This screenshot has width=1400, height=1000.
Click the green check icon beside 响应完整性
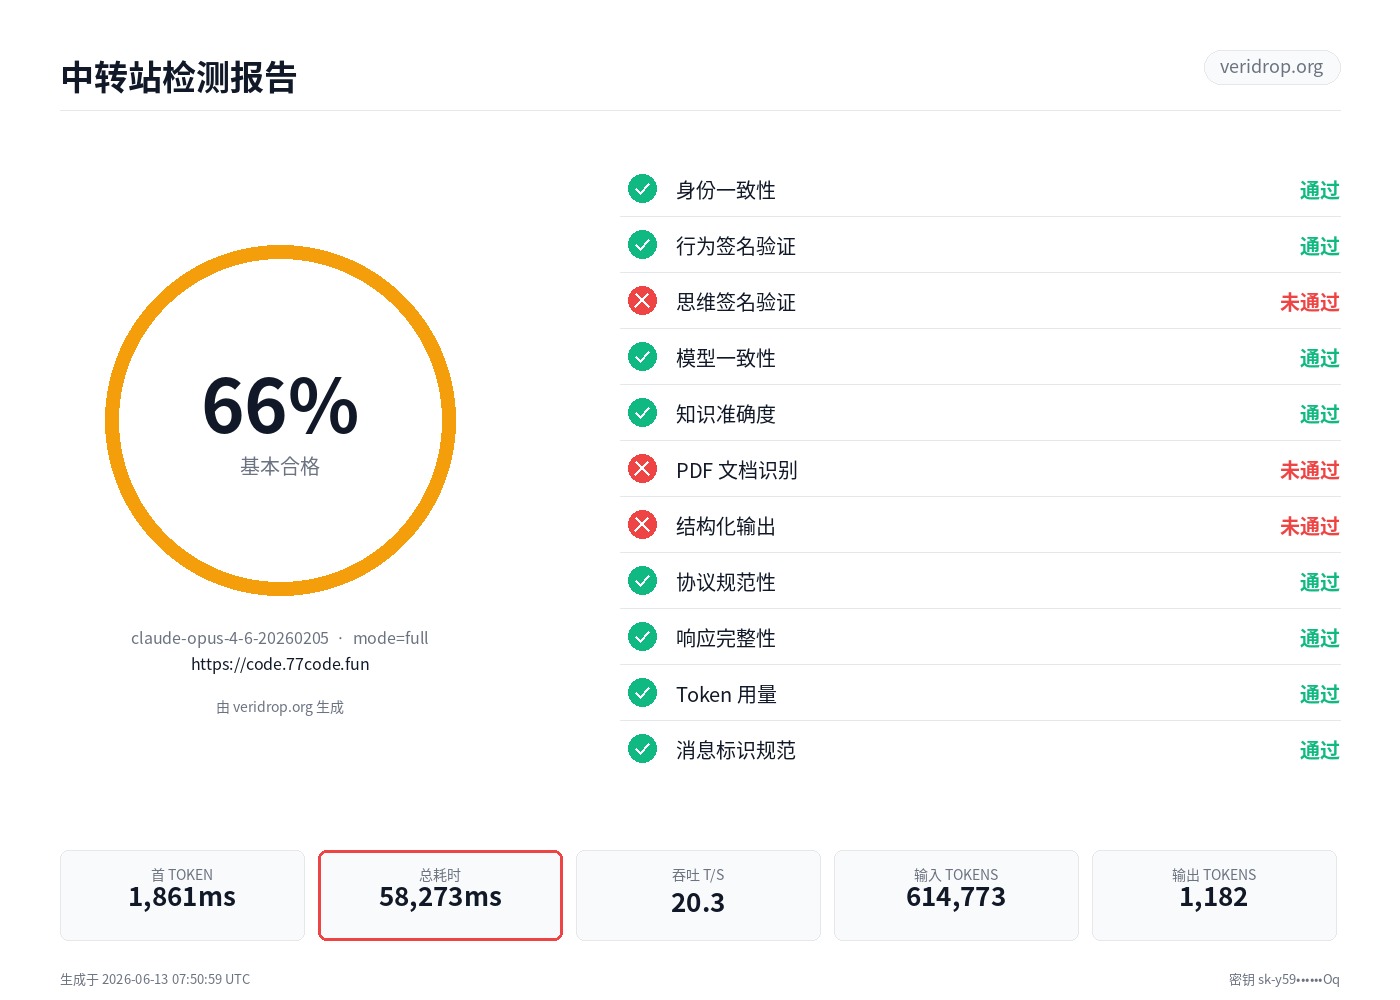(642, 636)
